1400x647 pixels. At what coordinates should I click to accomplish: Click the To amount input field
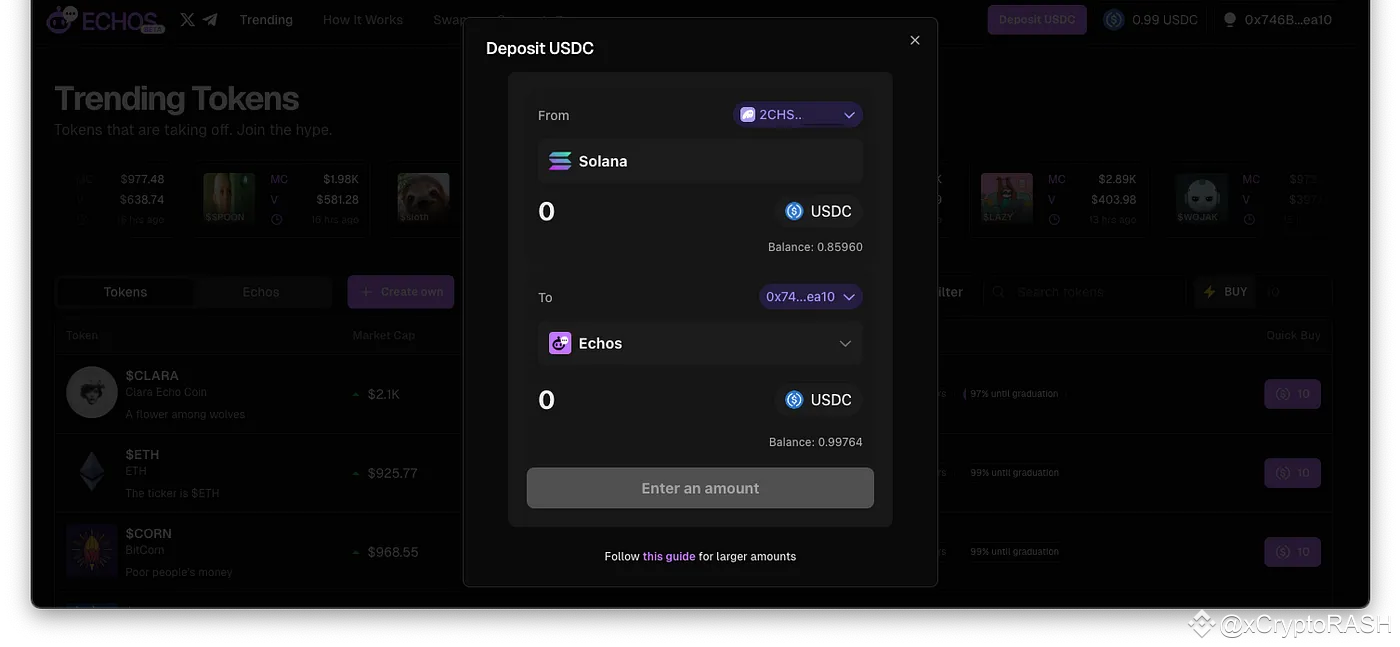coord(640,400)
